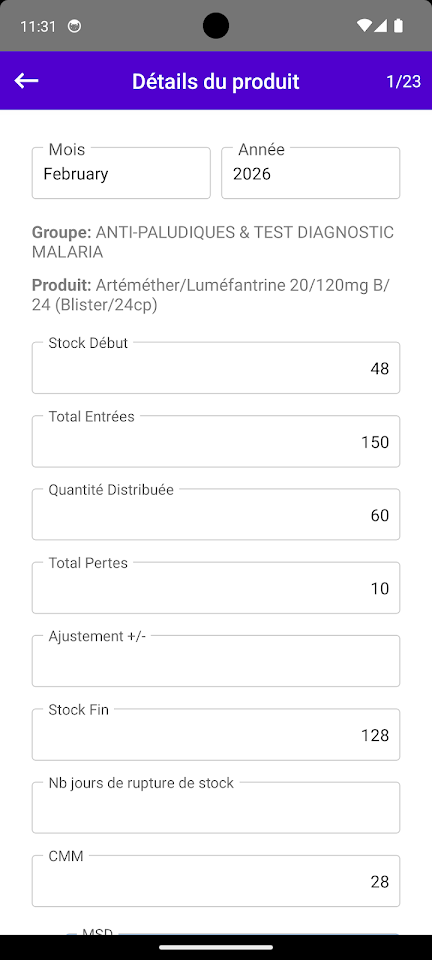Image resolution: width=432 pixels, height=960 pixels.
Task: Go back using the arrow icon
Action: [26, 80]
